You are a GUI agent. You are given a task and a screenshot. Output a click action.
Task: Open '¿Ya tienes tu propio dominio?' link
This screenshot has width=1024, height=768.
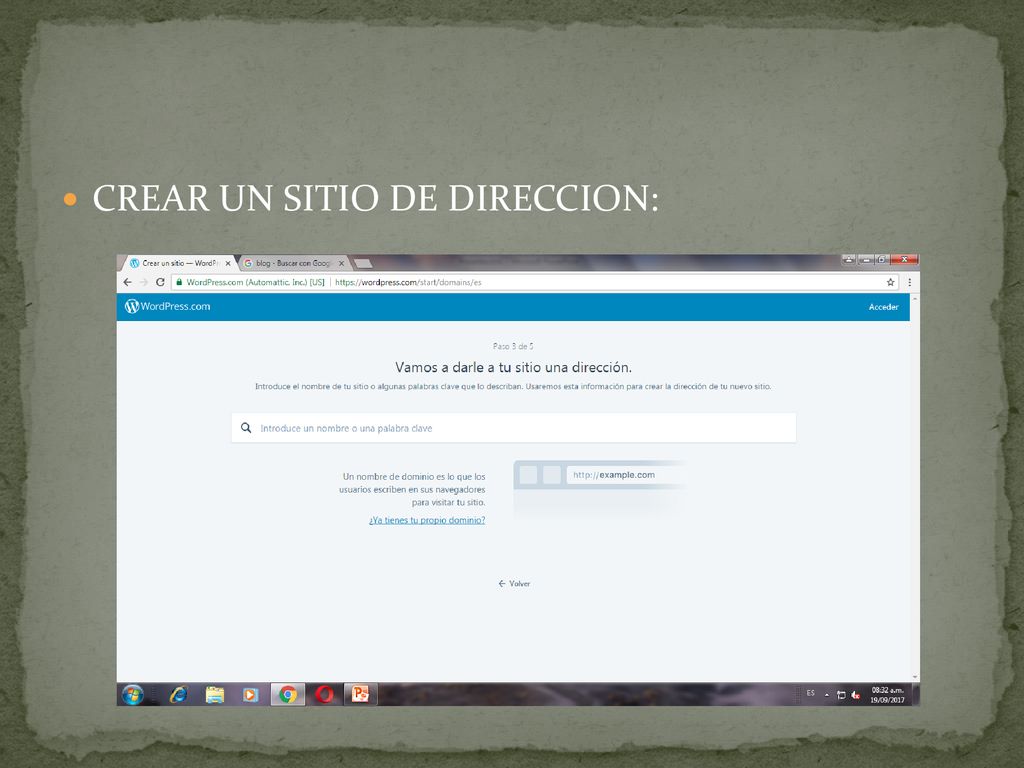tap(427, 520)
